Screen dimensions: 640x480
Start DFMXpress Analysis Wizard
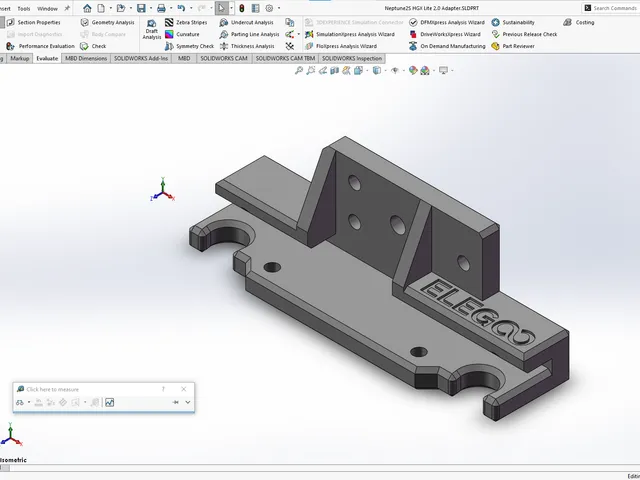tap(447, 22)
